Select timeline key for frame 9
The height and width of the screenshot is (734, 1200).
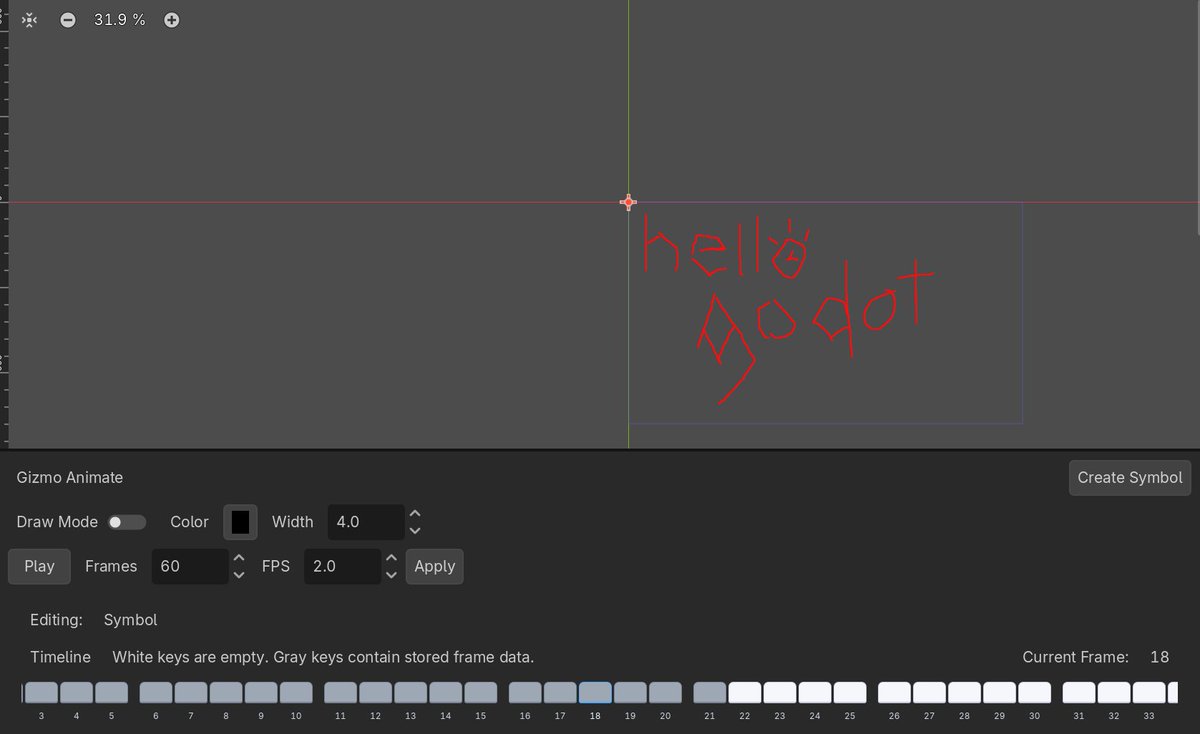(261, 692)
